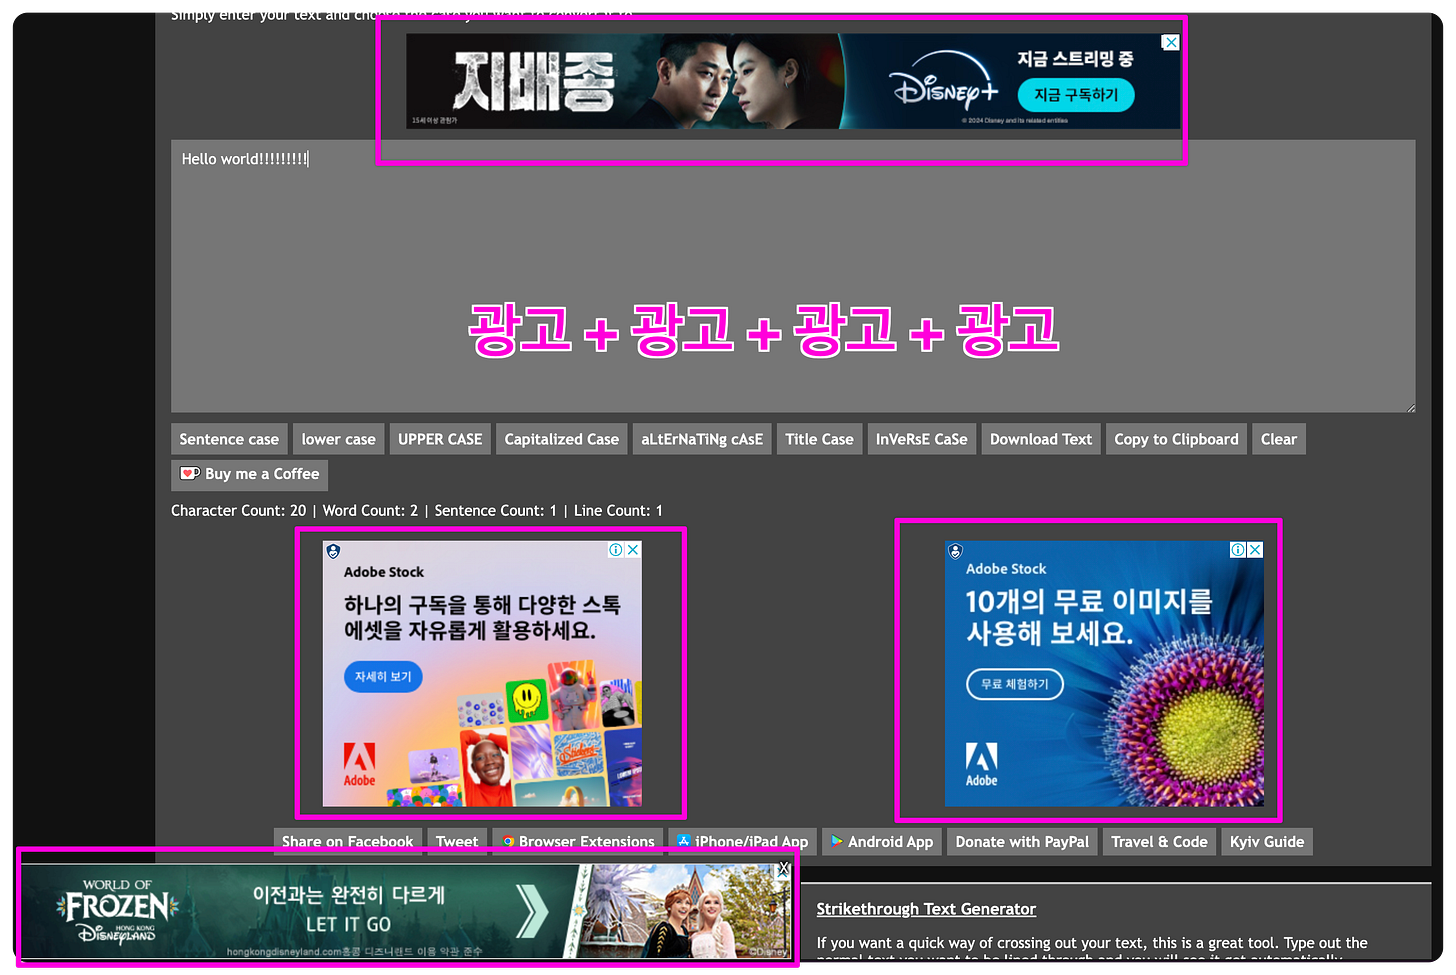Open Travel & Code link
Viewport: 1456px width, 975px height.
pyautogui.click(x=1159, y=842)
